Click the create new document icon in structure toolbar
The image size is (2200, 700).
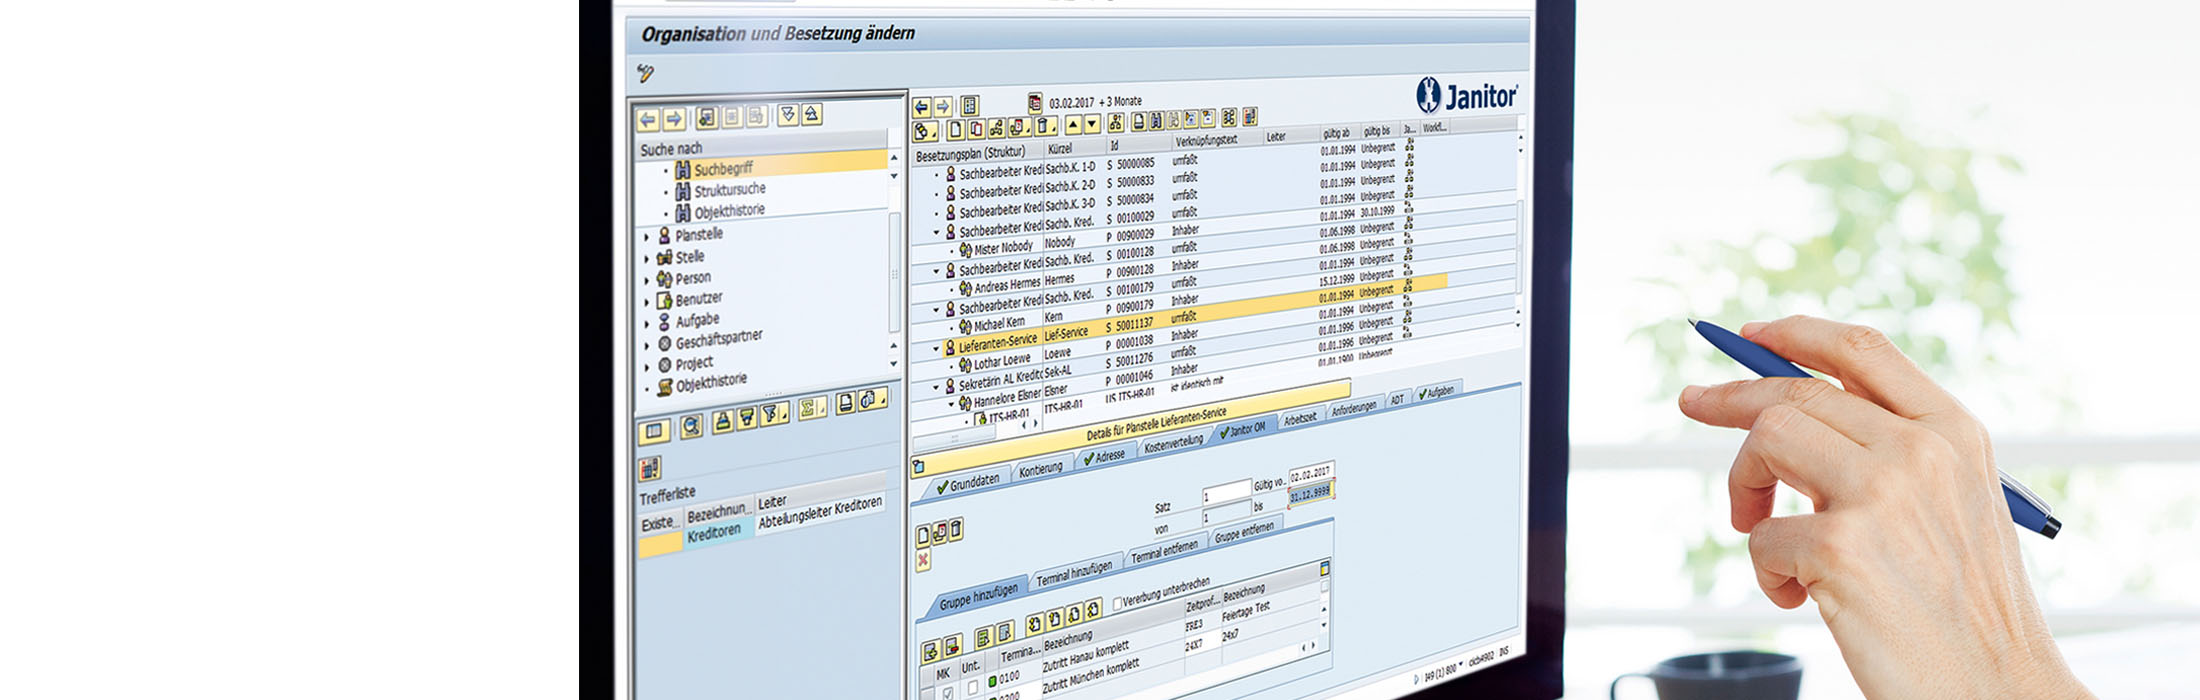(956, 129)
